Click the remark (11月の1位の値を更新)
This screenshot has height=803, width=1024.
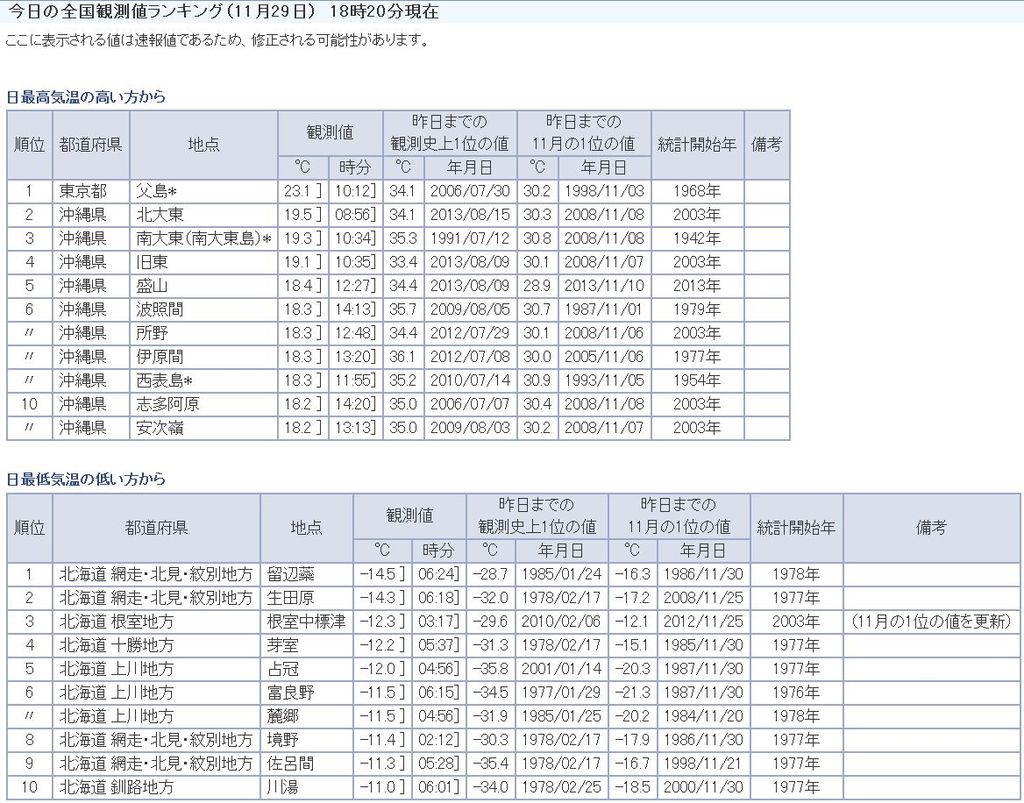click(931, 622)
